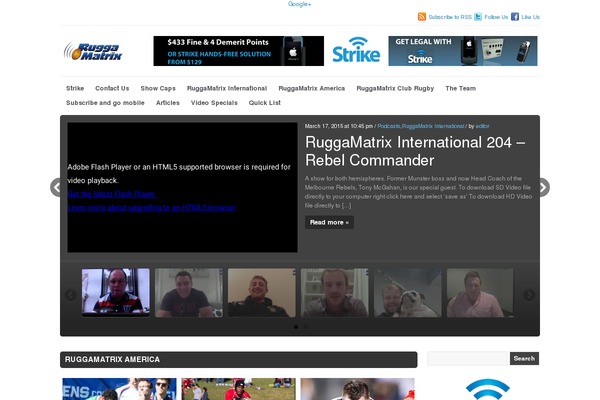Screen dimensions: 600x400
Task: Click the Follow Us link
Action: [496, 17]
